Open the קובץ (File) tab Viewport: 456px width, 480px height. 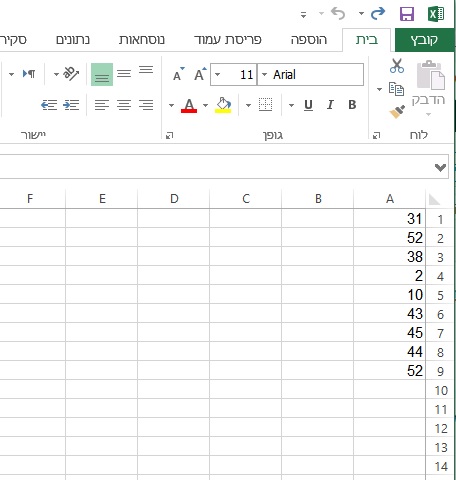(424, 40)
